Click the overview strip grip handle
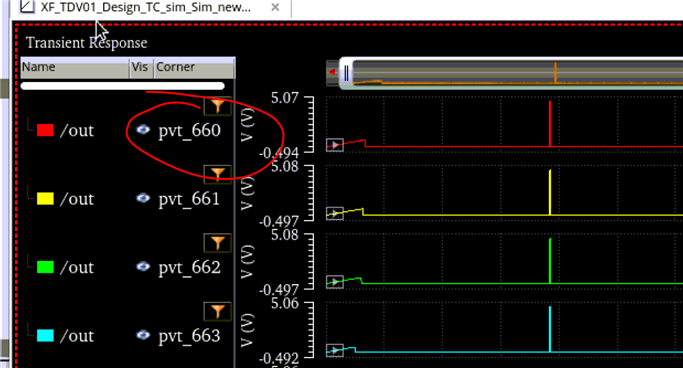Image resolution: width=683 pixels, height=368 pixels. coord(346,73)
